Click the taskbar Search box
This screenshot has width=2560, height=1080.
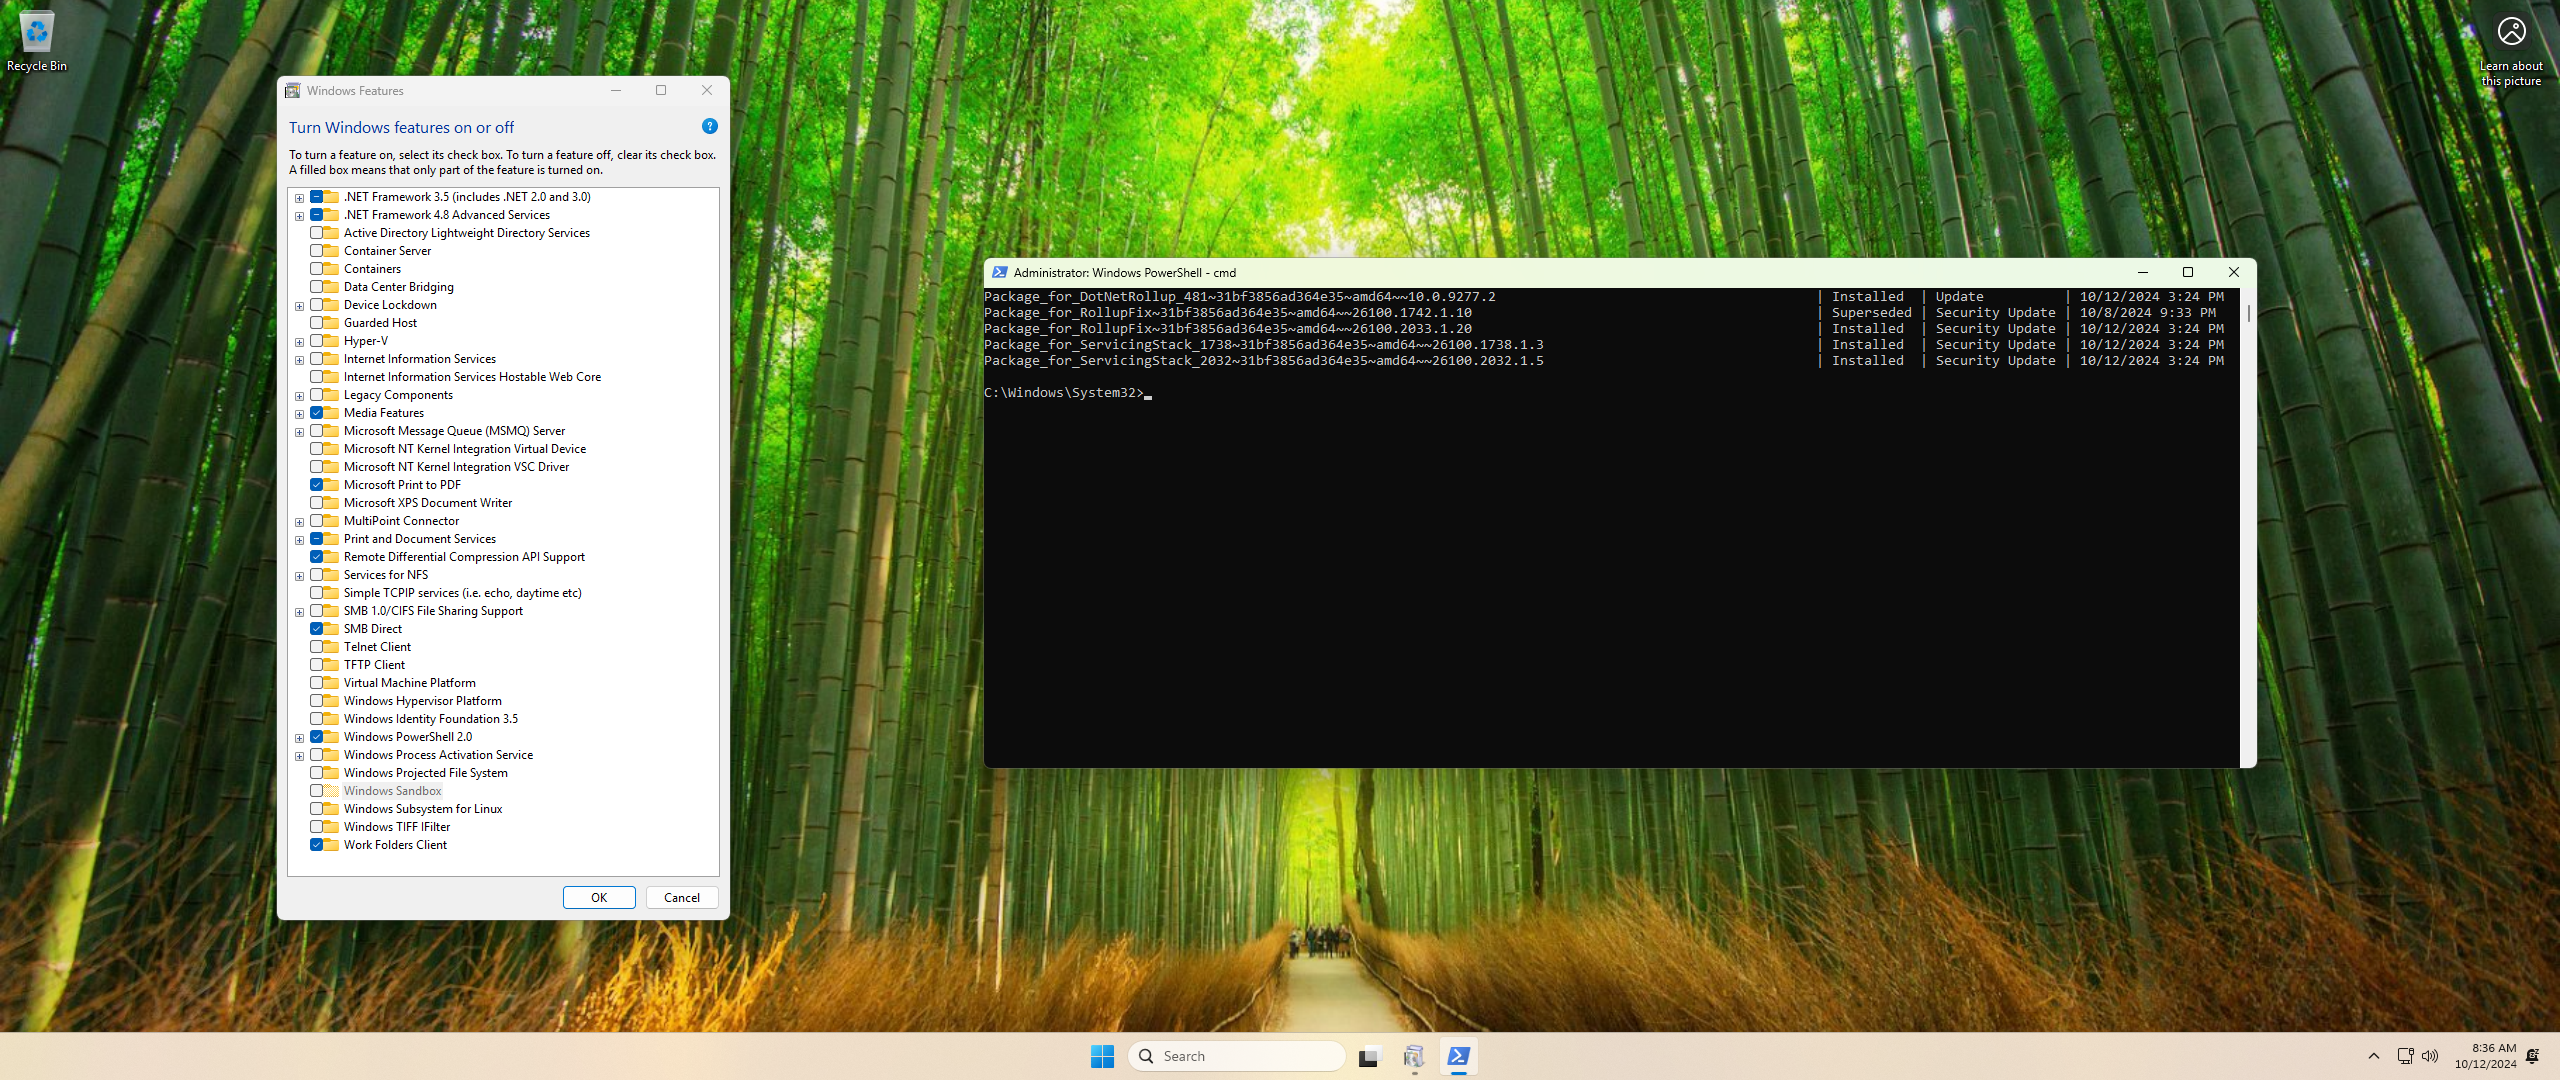1236,1056
